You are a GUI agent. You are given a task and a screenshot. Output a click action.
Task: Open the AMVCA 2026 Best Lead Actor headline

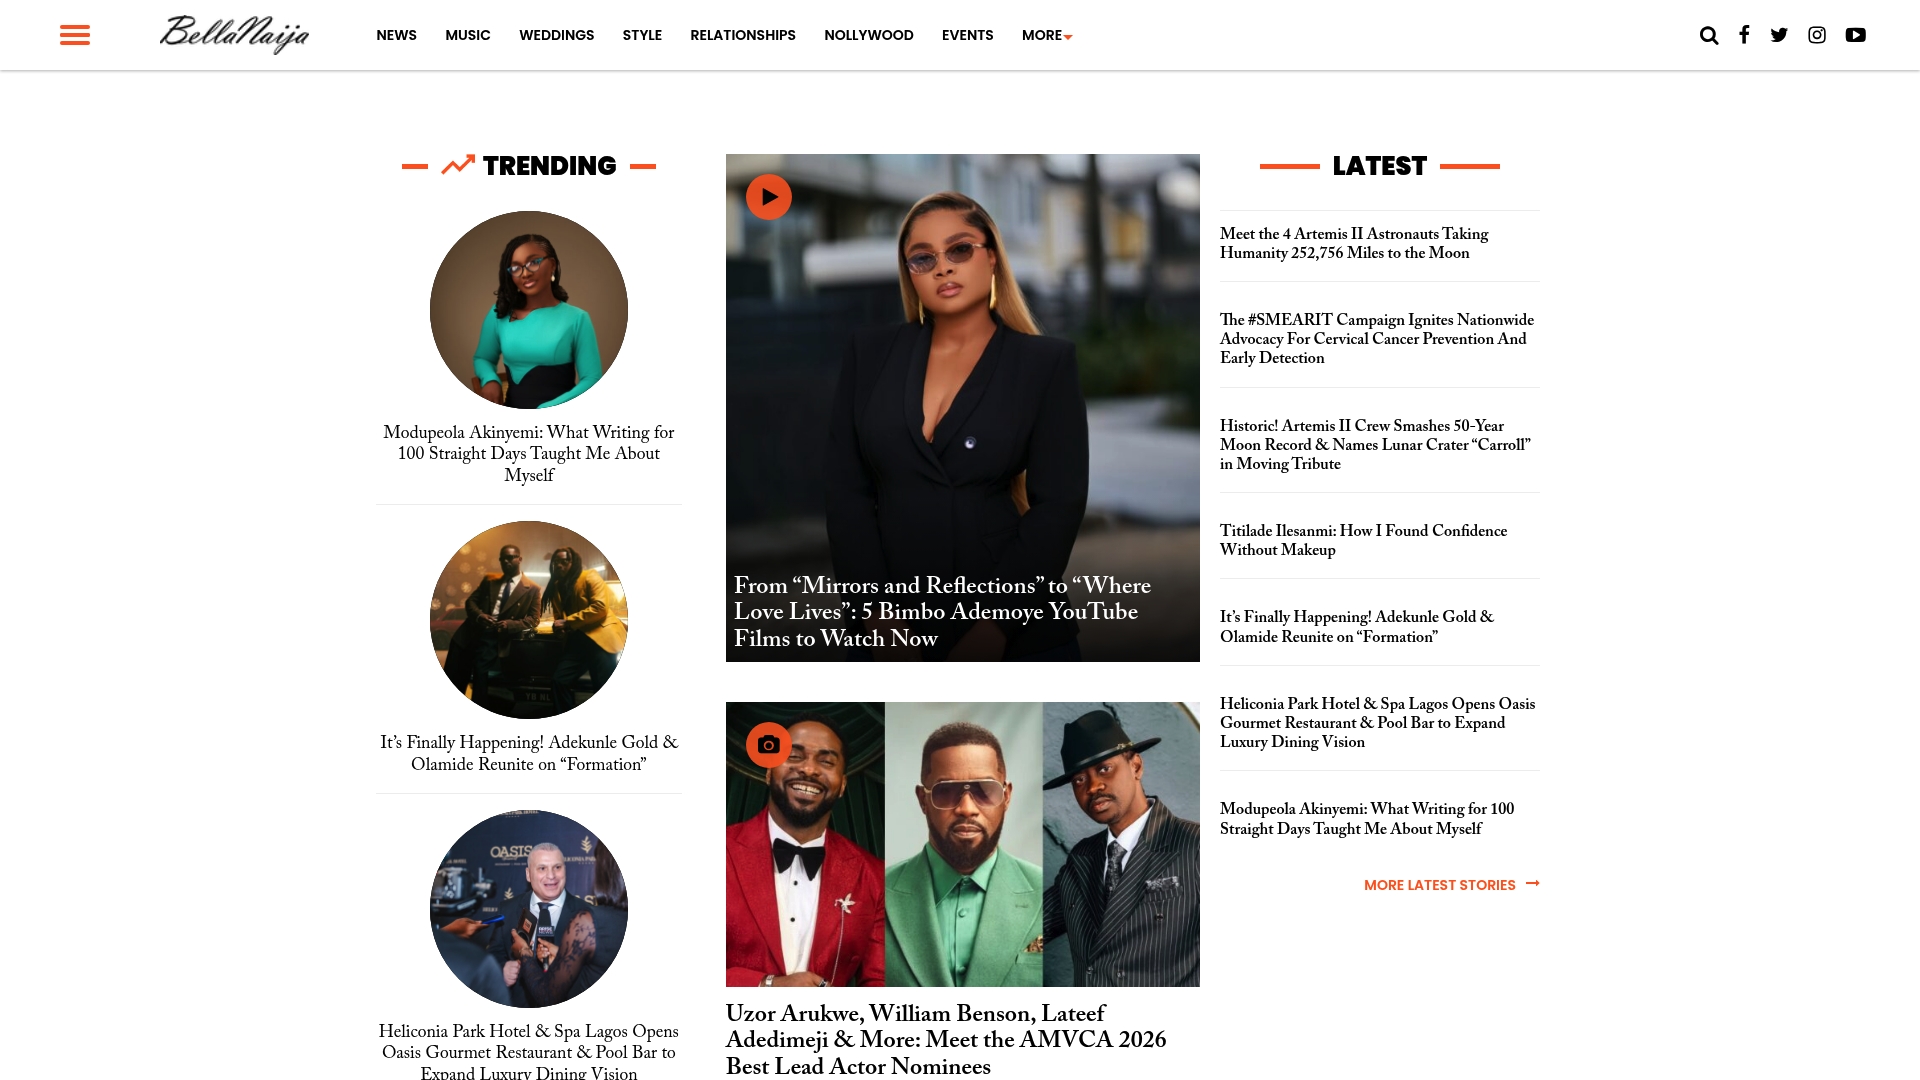point(946,1040)
